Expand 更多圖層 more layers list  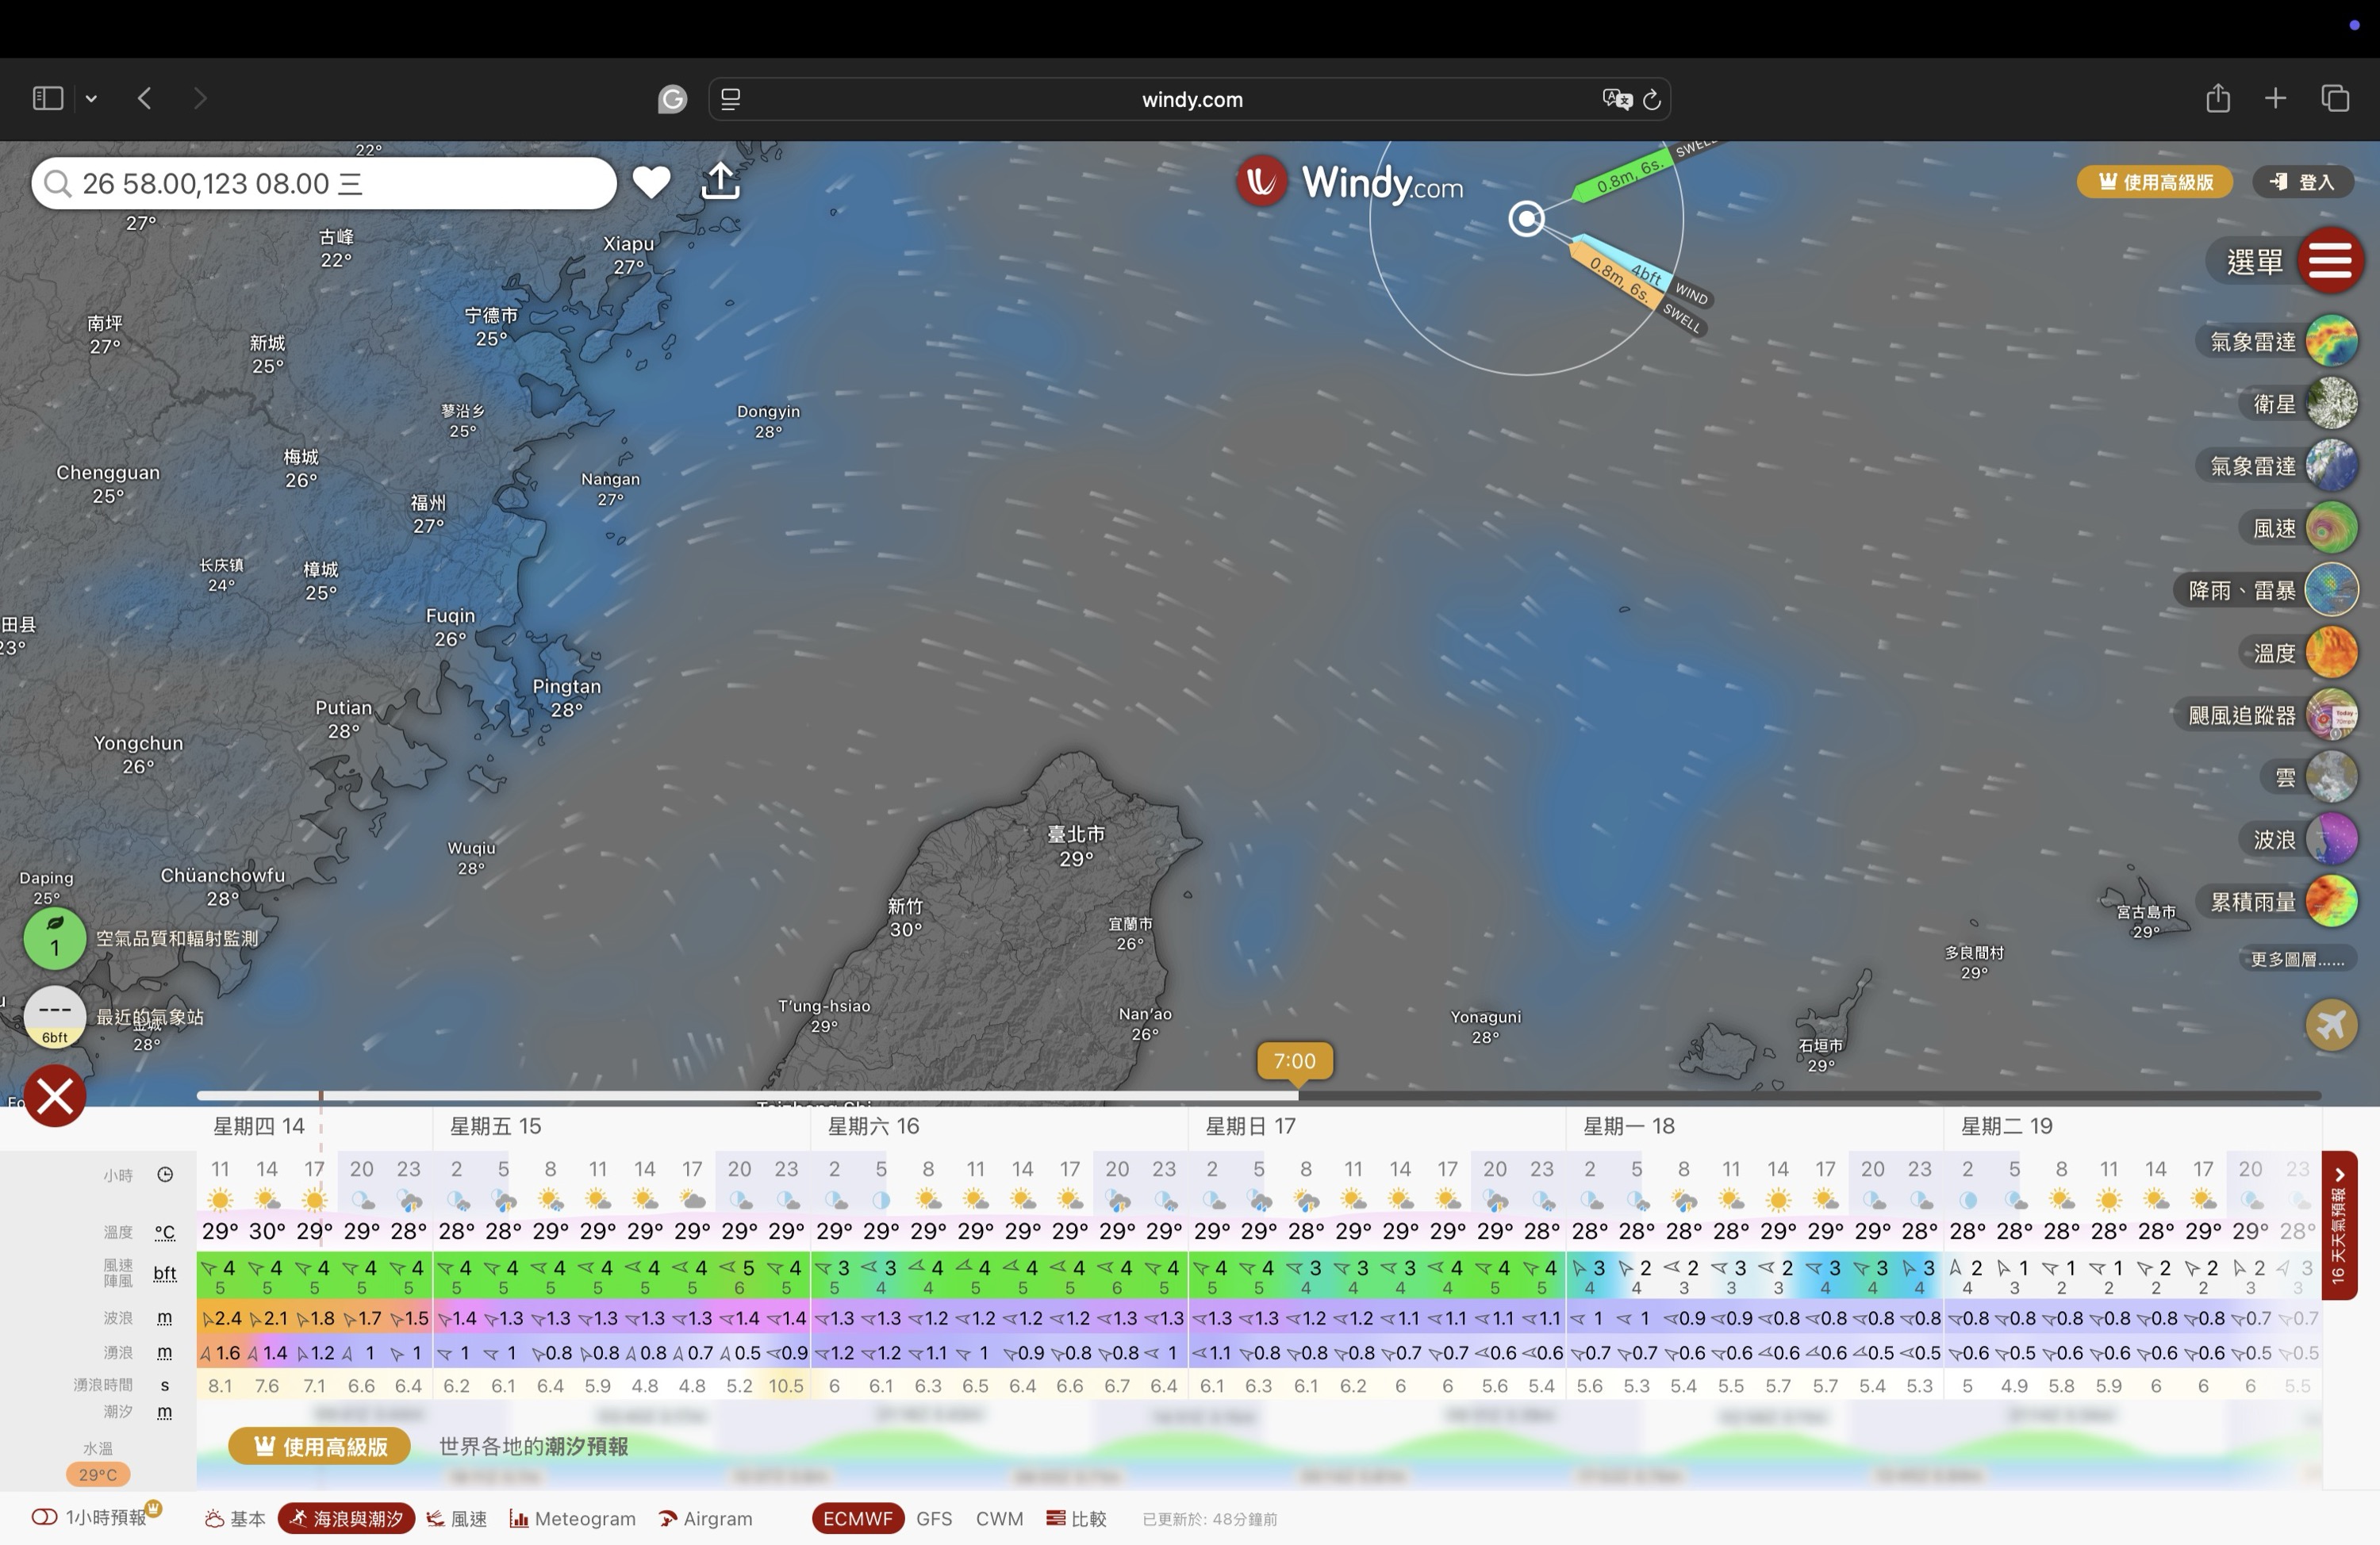pyautogui.click(x=2297, y=960)
